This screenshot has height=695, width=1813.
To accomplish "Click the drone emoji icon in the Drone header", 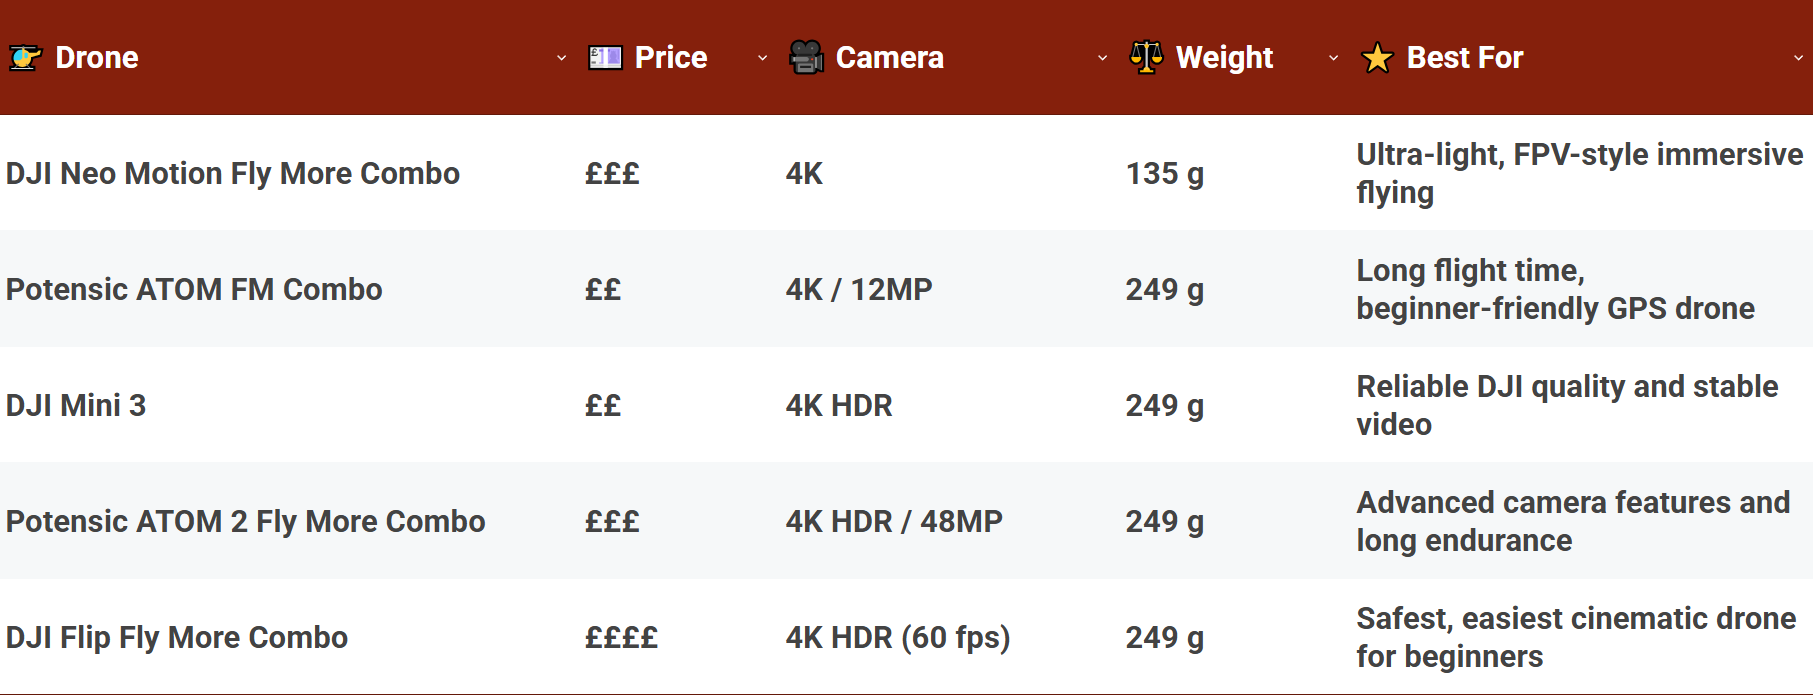I will click(x=27, y=57).
